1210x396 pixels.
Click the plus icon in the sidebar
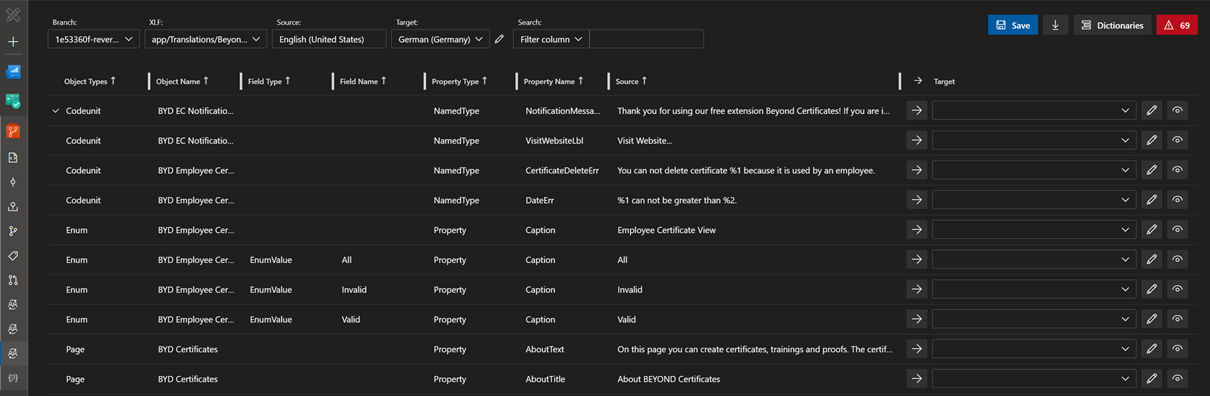13,42
